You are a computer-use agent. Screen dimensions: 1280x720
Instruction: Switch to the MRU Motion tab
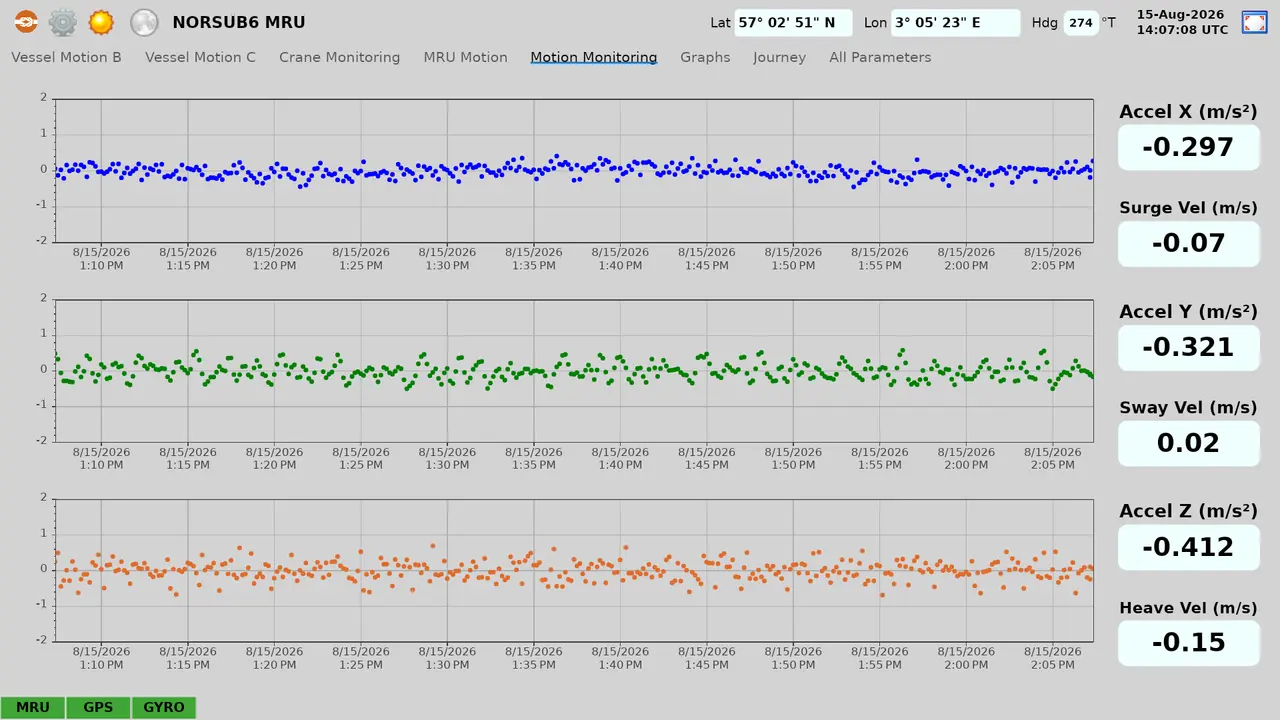465,57
